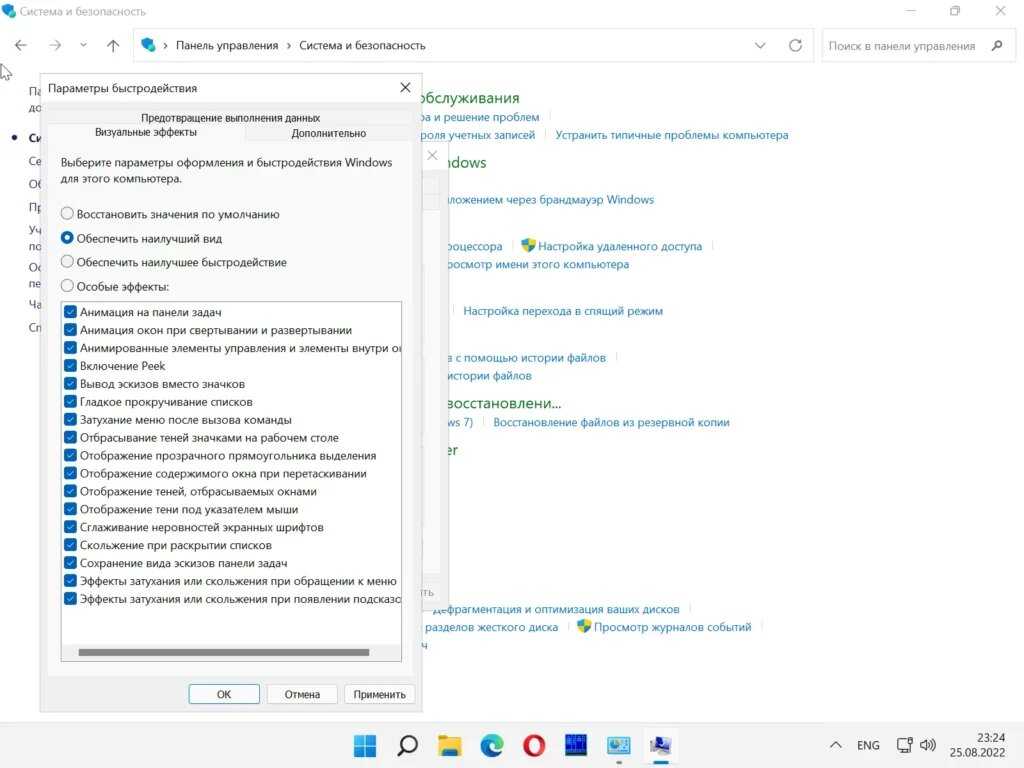This screenshot has width=1024, height=768.
Task: Launch Opera browser from the taskbar
Action: 534,745
